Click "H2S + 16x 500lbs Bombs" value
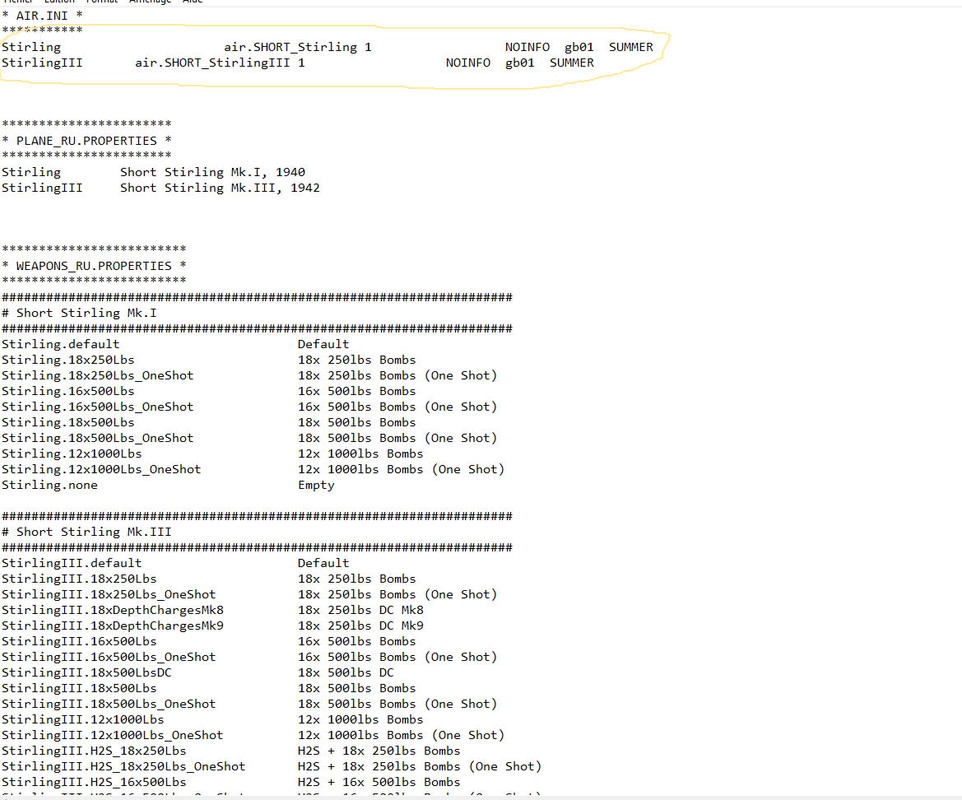This screenshot has width=962, height=800. [379, 782]
